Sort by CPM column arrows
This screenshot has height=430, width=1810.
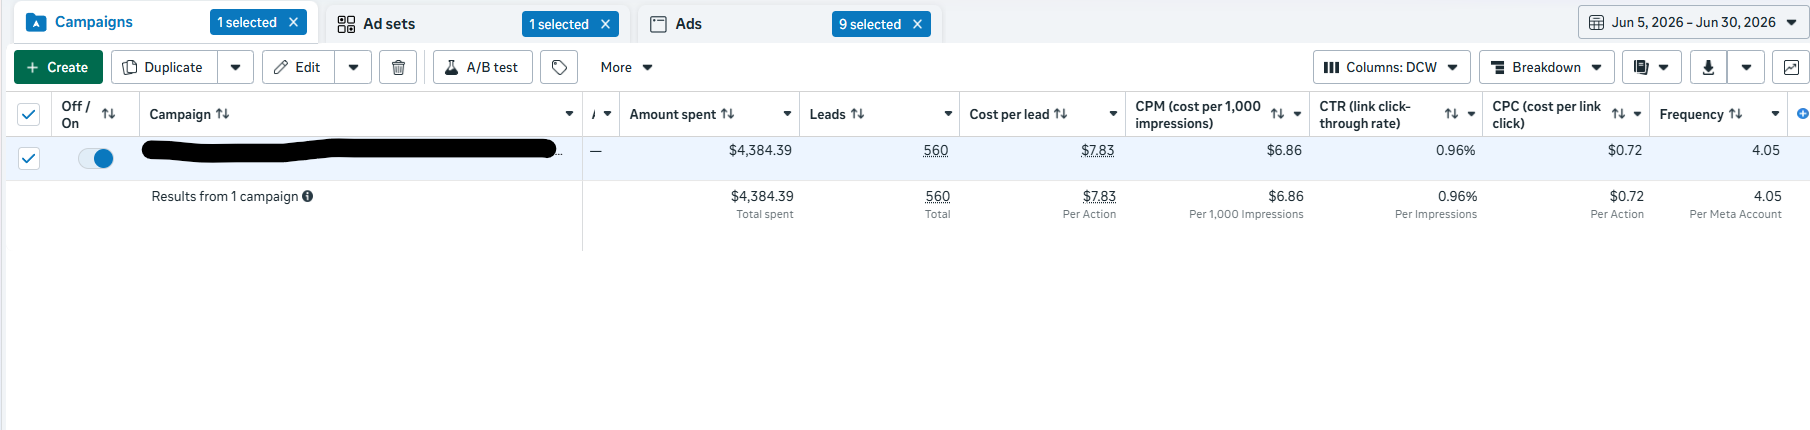(x=1277, y=114)
